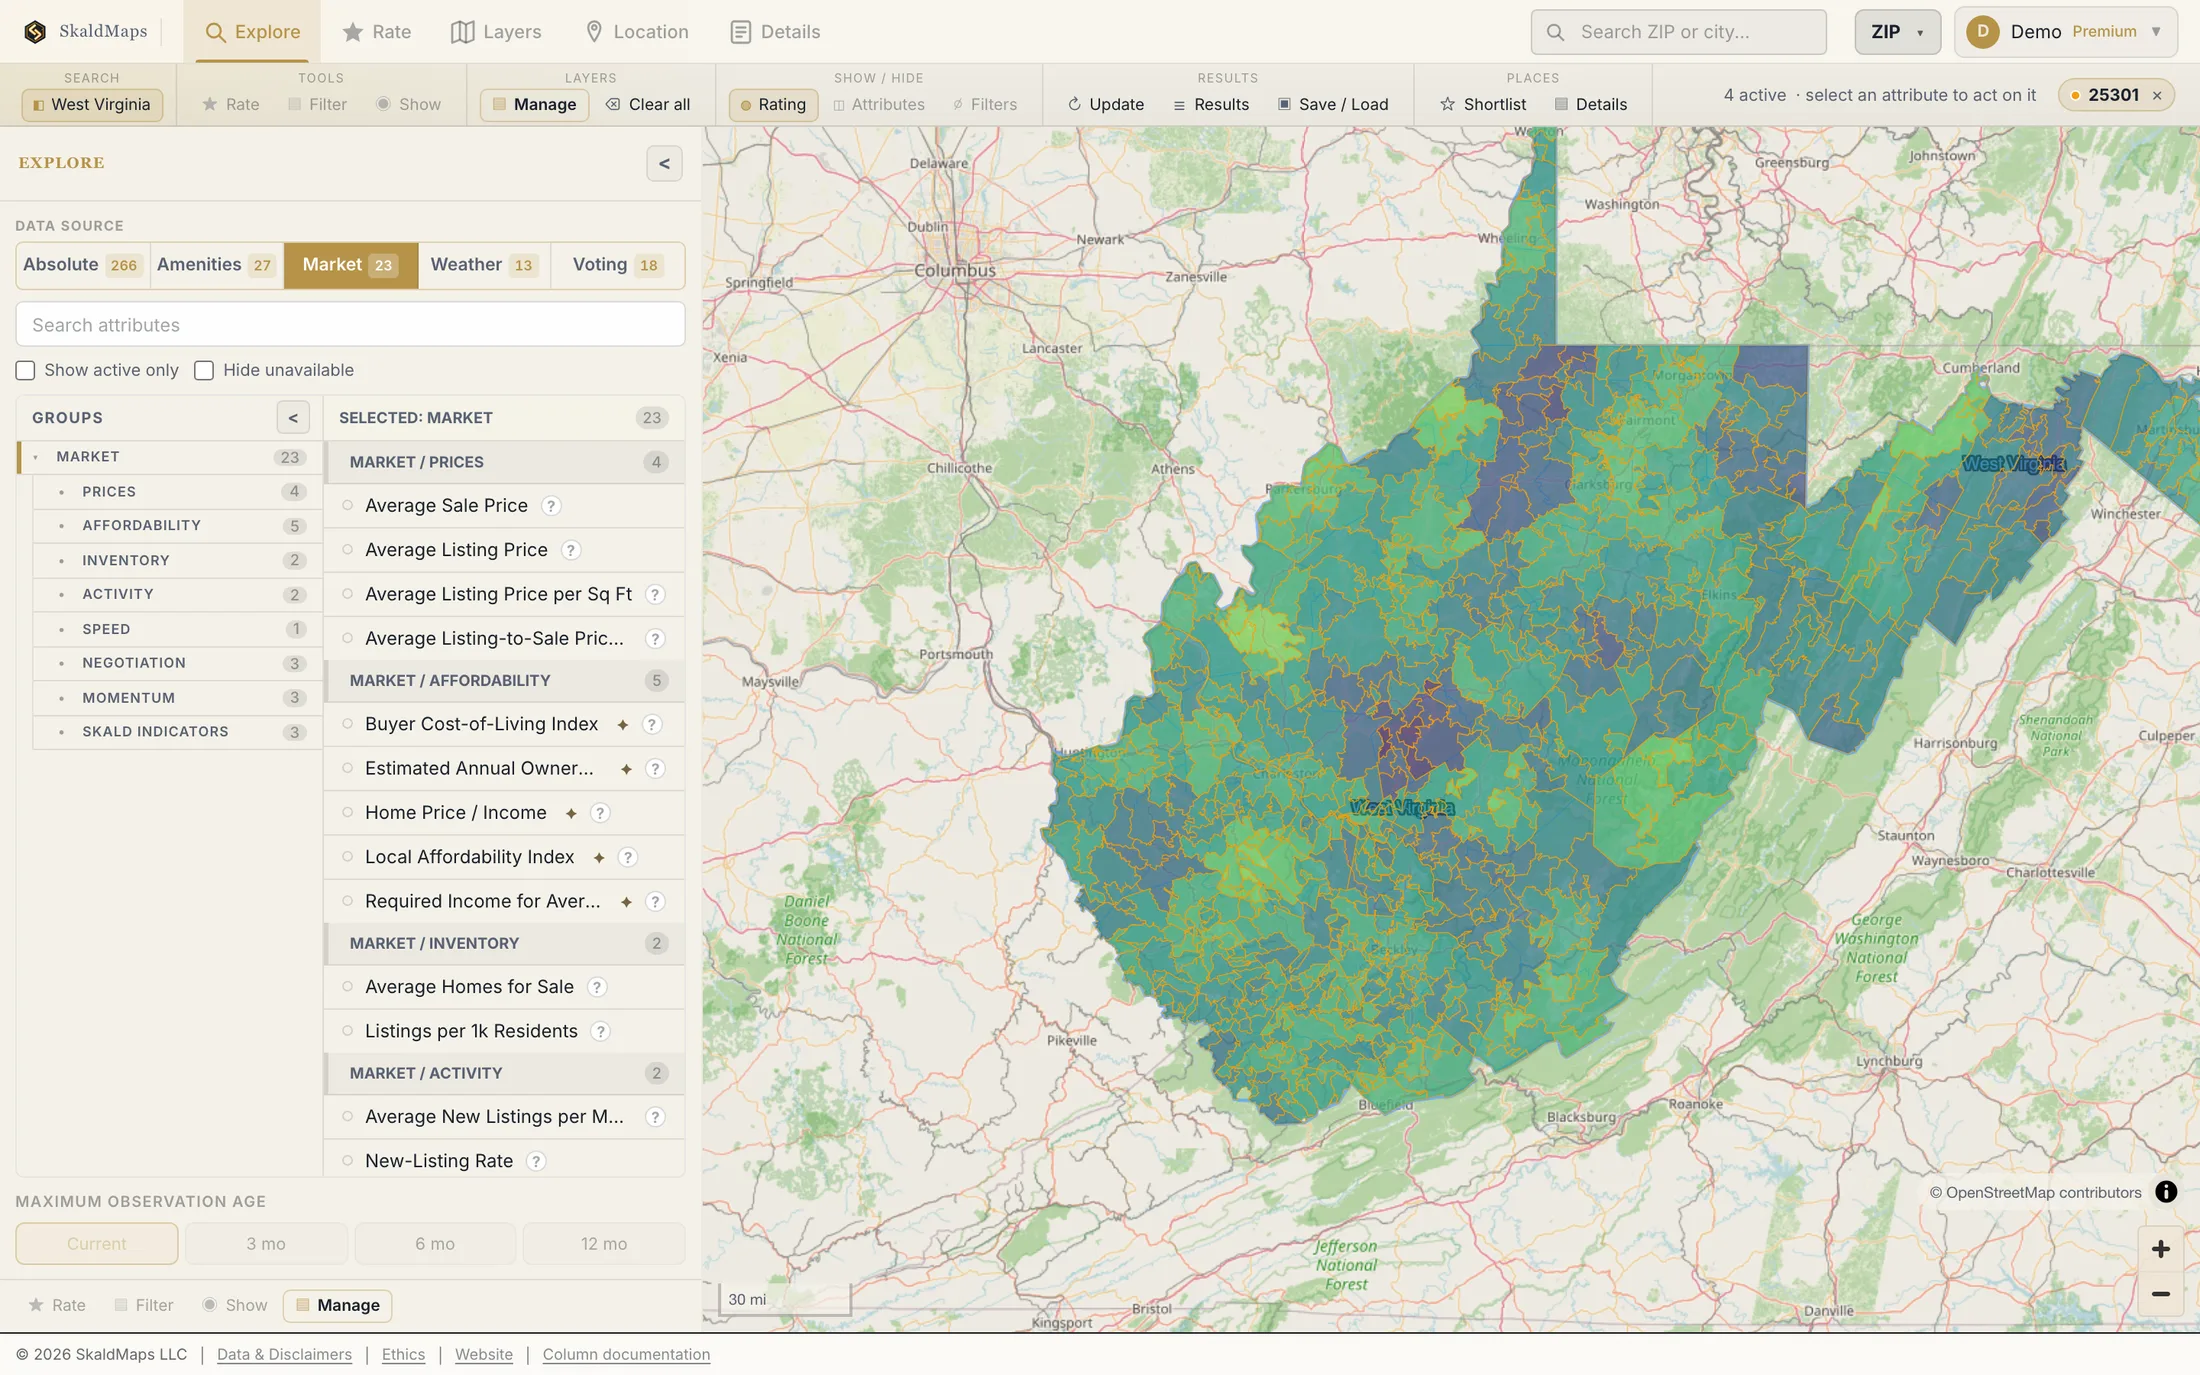Toggle the Rating show/hide button
This screenshot has width=2200, height=1375.
click(x=773, y=104)
